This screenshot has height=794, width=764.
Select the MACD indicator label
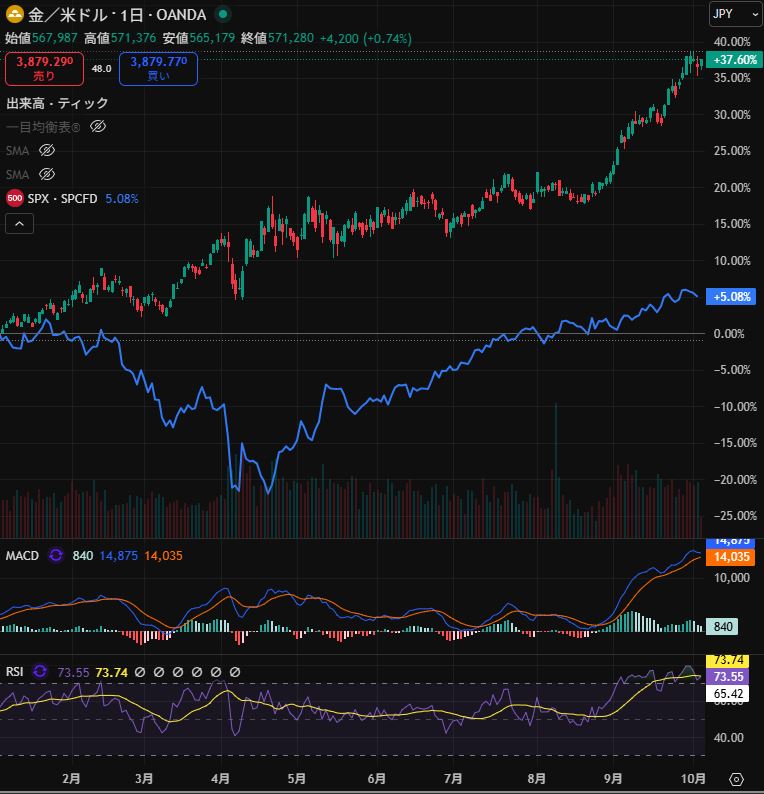point(22,555)
